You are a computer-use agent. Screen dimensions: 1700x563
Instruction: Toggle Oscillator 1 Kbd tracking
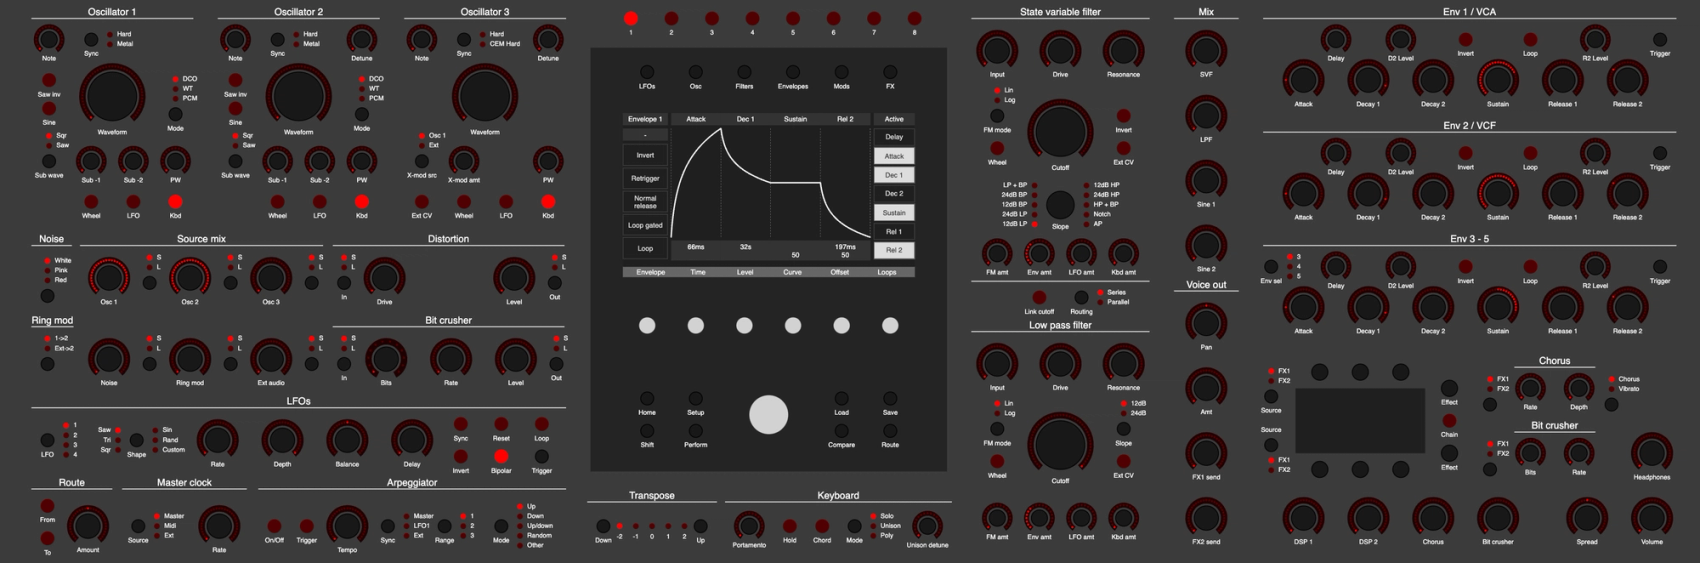[x=175, y=202]
